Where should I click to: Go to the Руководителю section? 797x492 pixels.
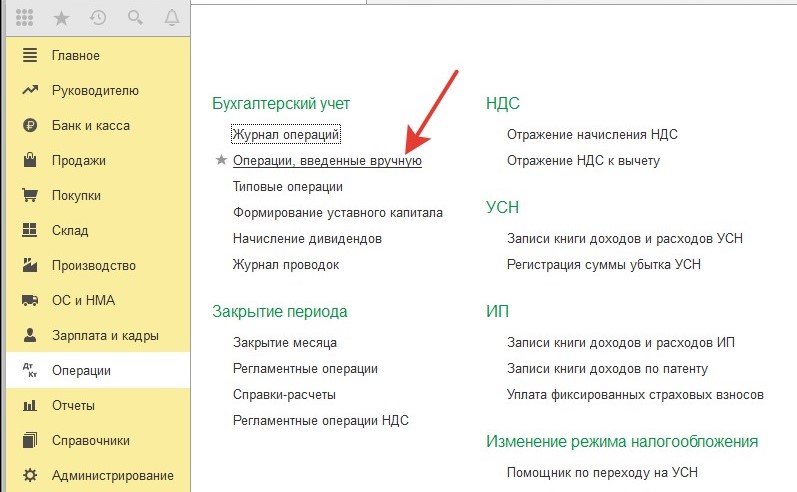click(x=95, y=91)
